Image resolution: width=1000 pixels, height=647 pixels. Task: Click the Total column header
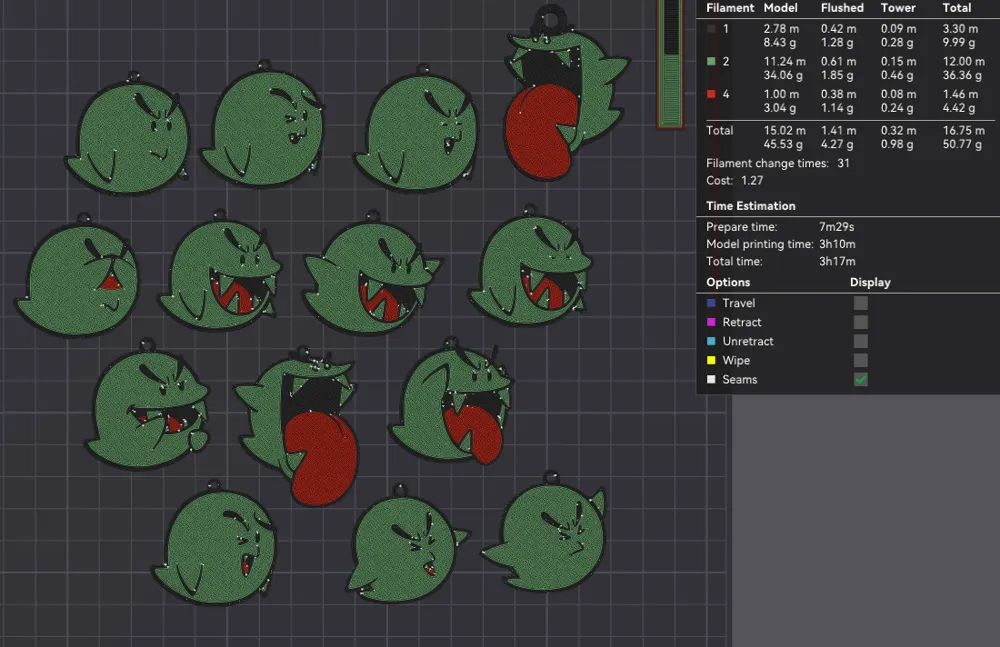coord(957,8)
